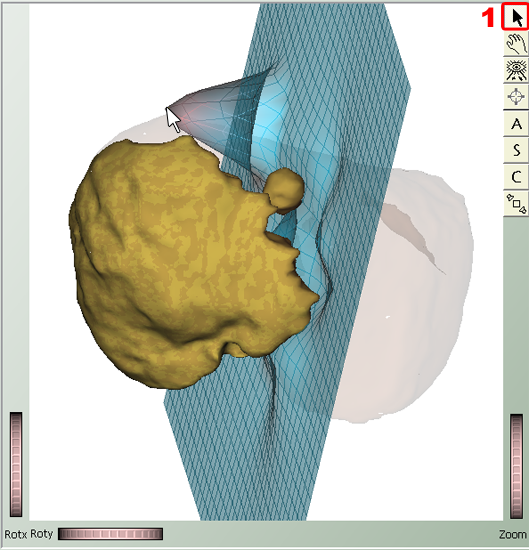
Task: Click the Roty label
Action: click(41, 534)
